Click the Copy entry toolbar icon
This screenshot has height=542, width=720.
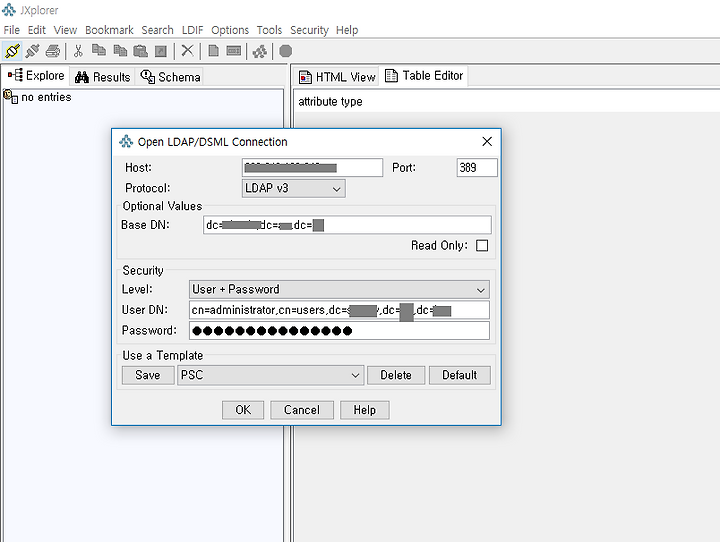(99, 50)
